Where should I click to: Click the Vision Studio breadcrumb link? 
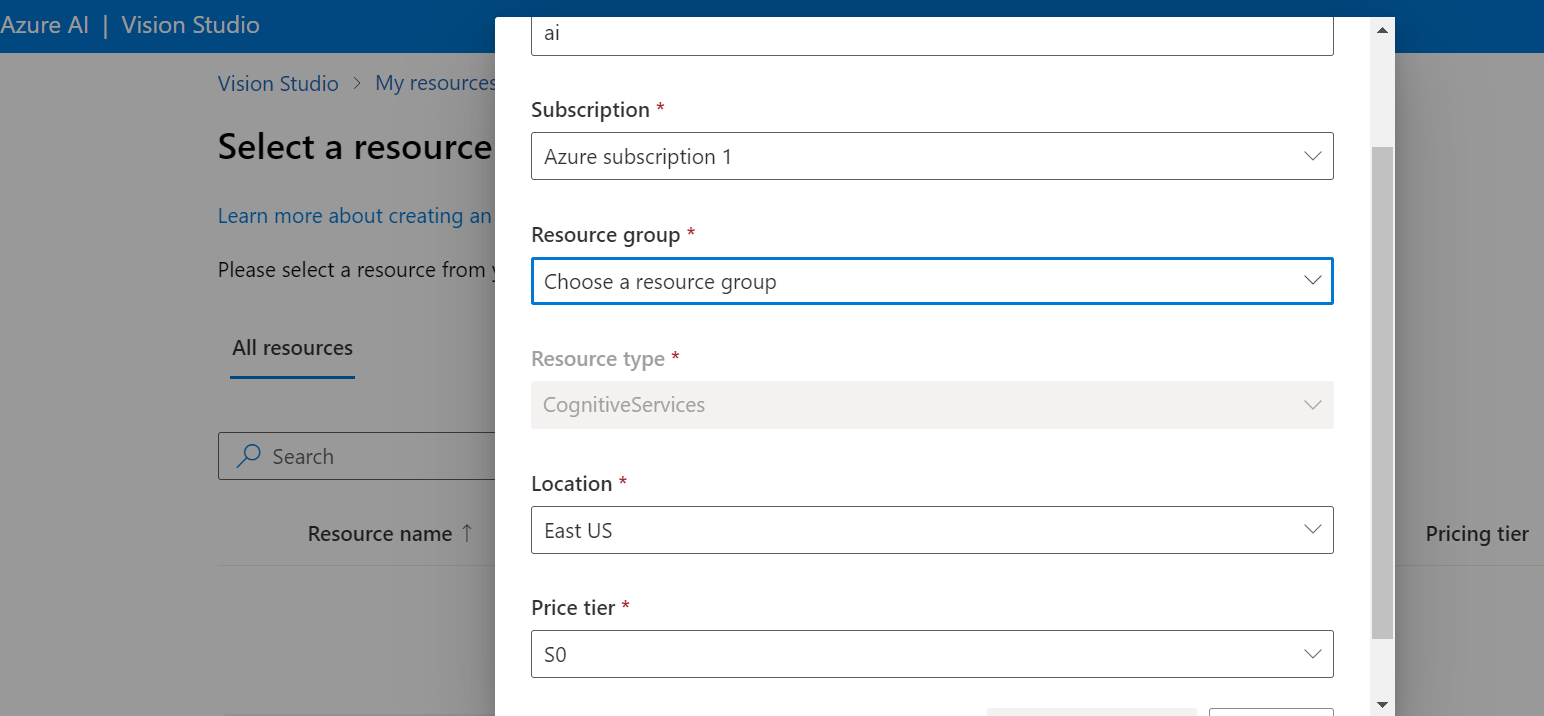(278, 84)
